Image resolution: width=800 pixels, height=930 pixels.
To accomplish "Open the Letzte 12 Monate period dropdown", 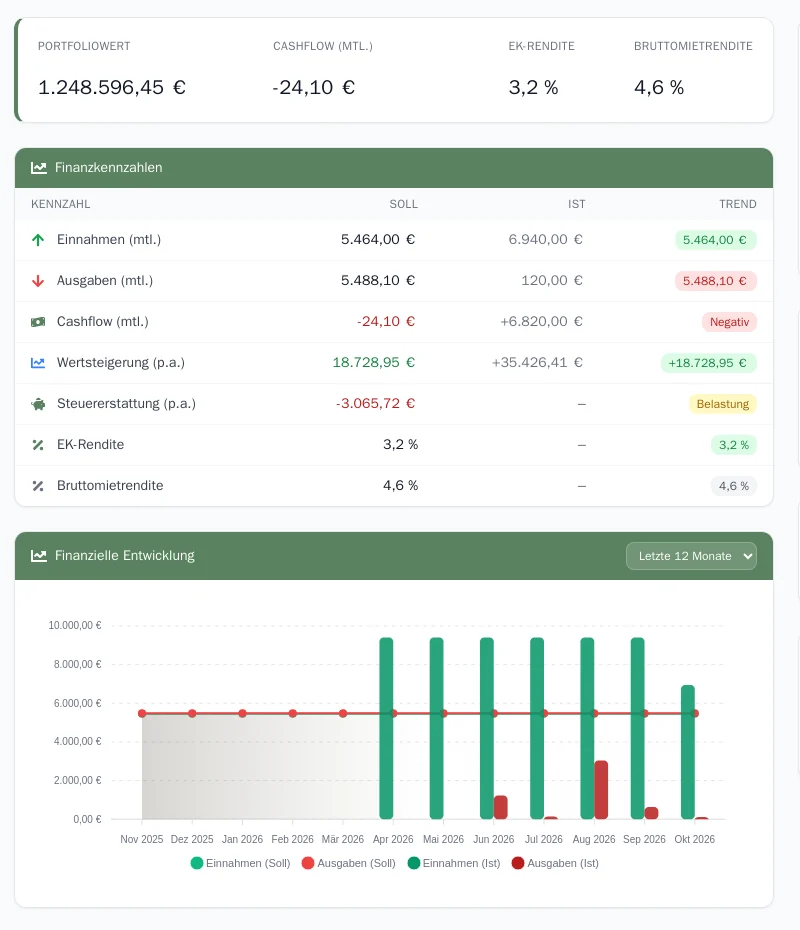I will [x=691, y=556].
